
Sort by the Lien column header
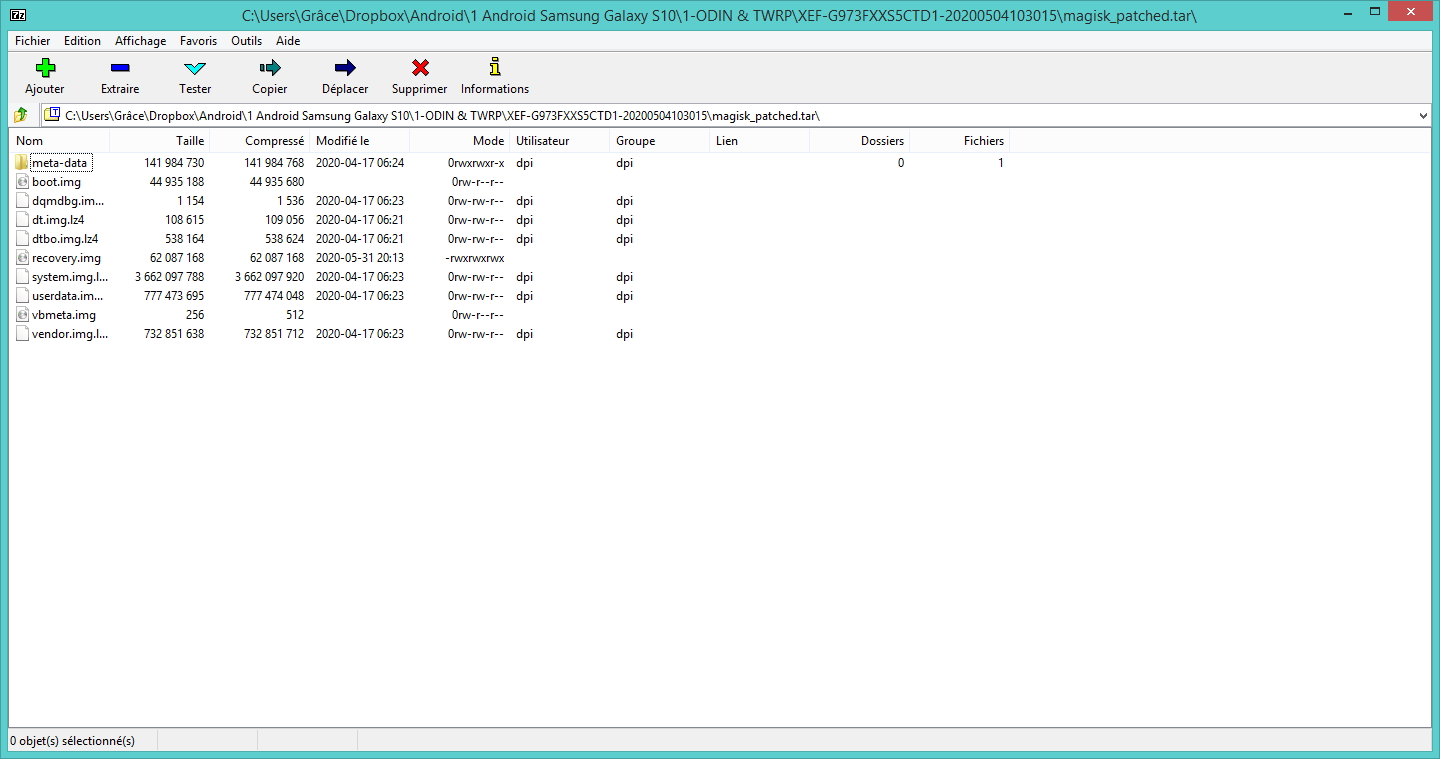pos(760,141)
